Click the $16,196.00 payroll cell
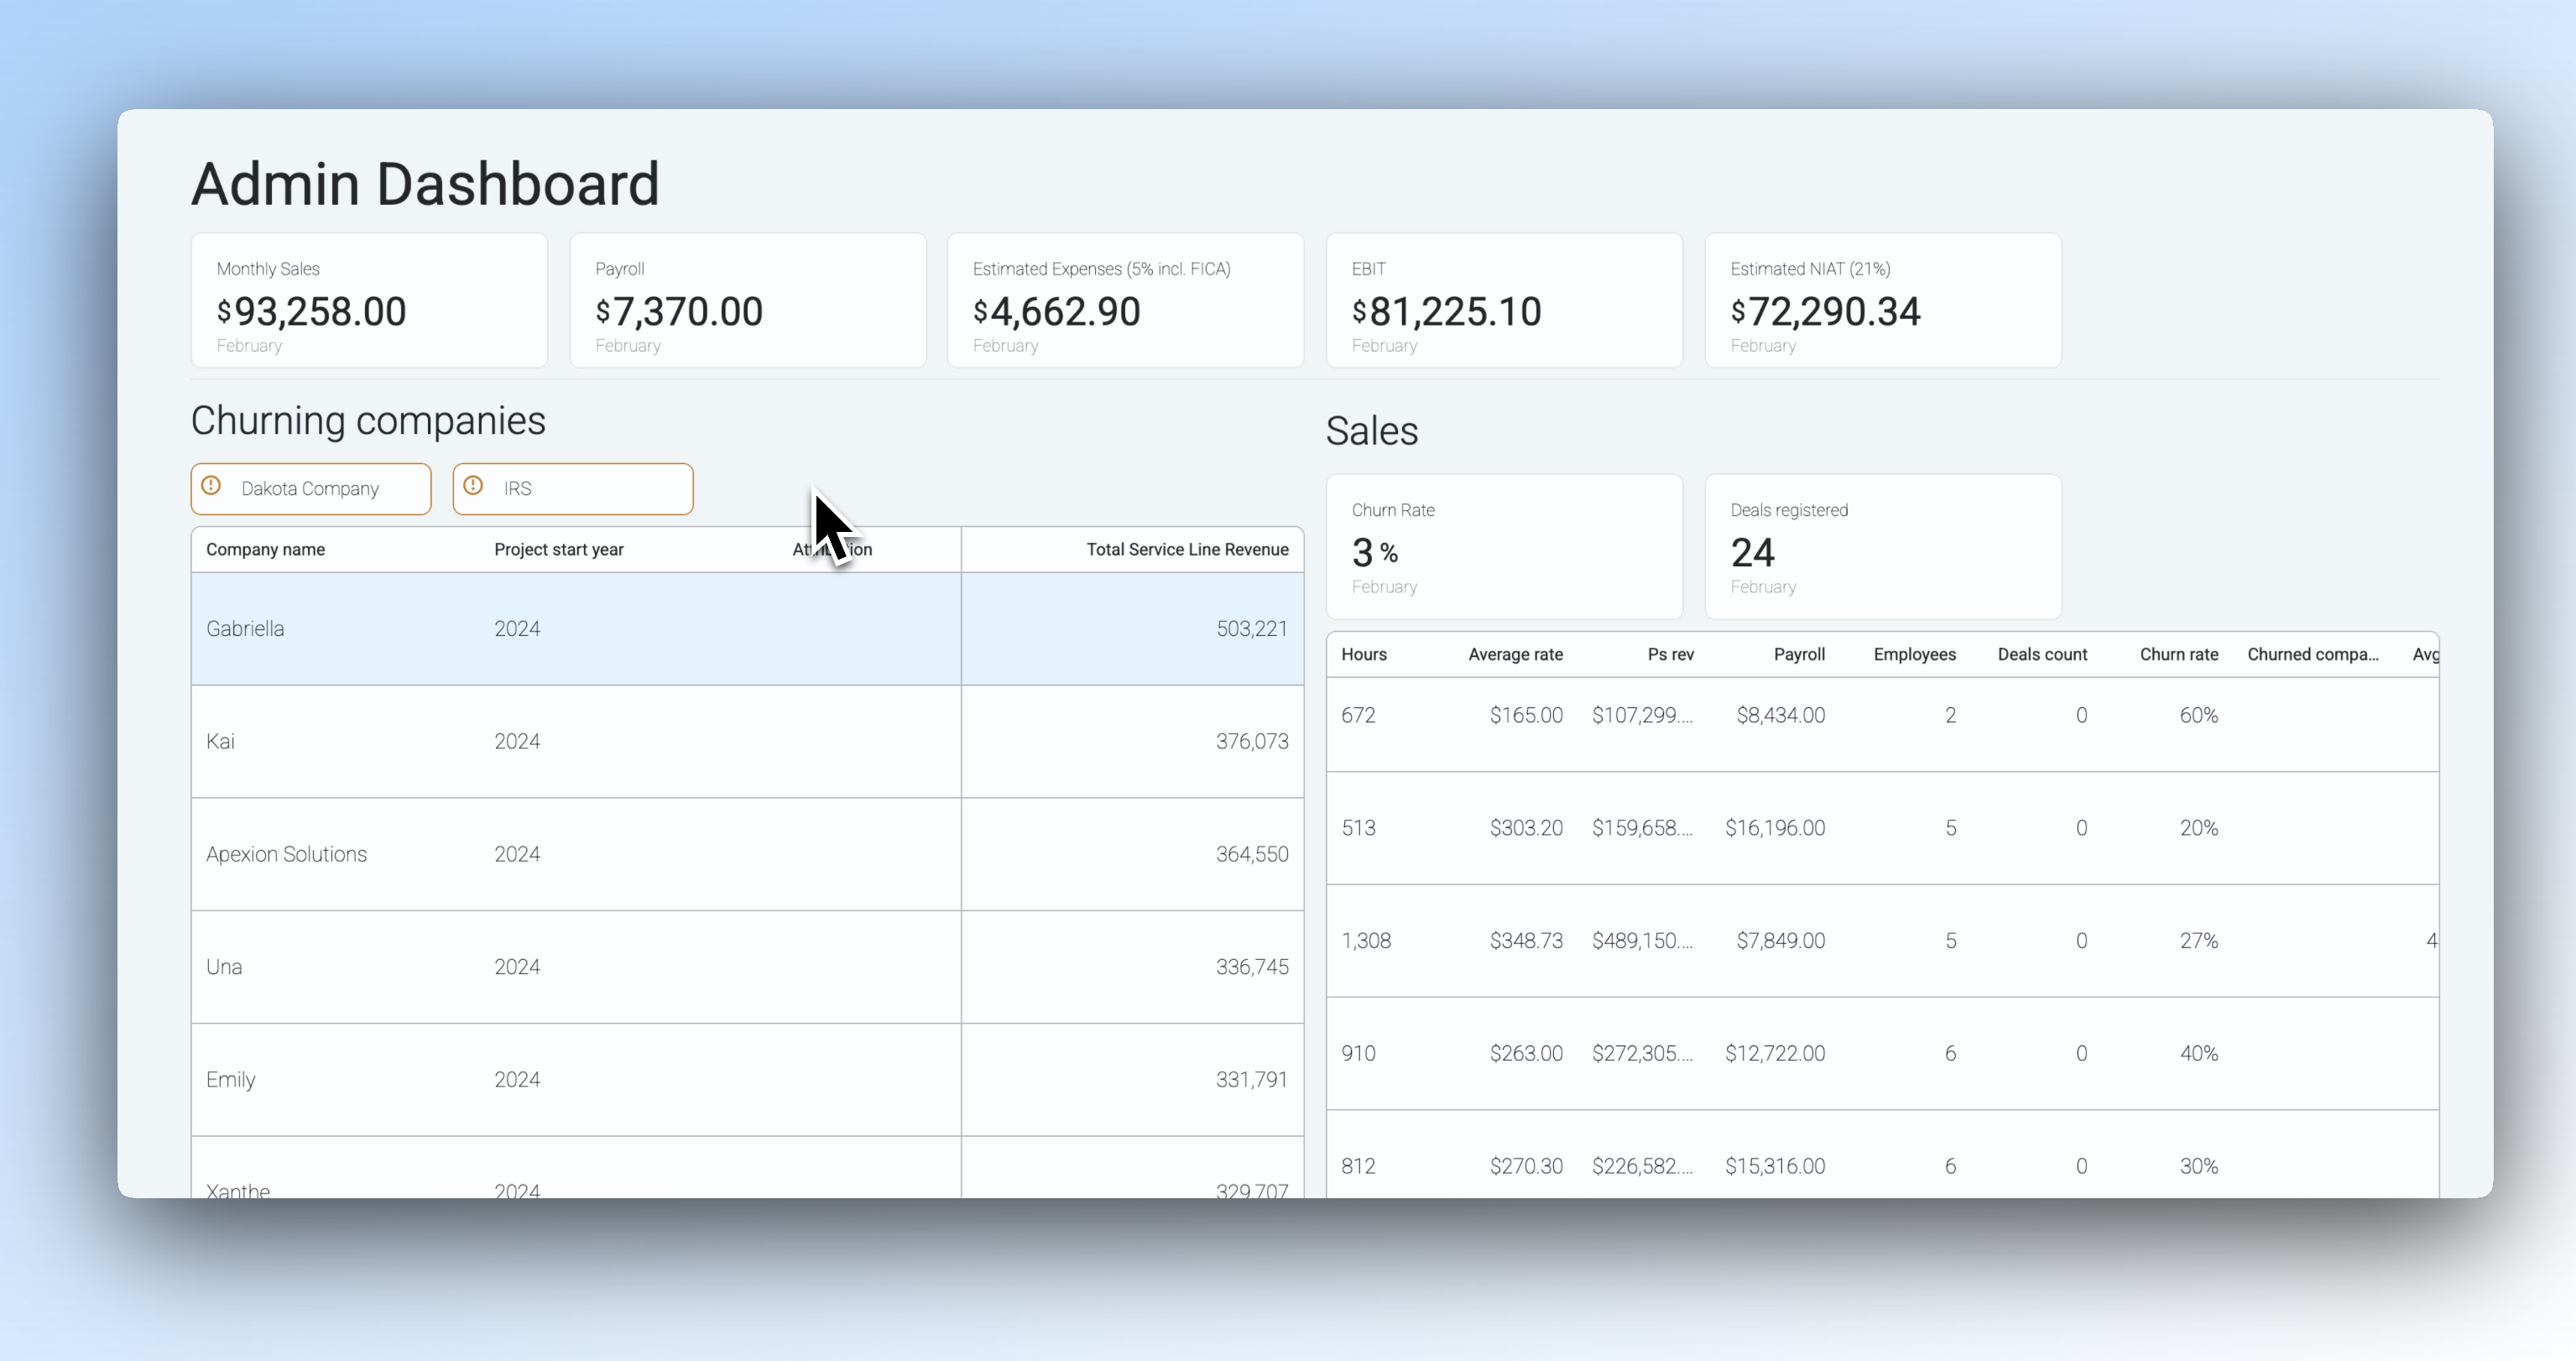This screenshot has height=1361, width=2576. coord(1775,829)
